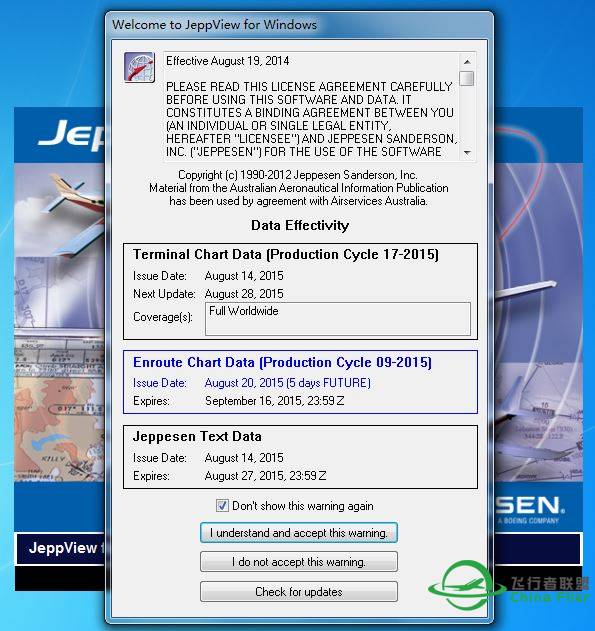Viewport: 595px width, 631px height.
Task: Click Welcome to JeppView for Windows title
Action: (214, 25)
